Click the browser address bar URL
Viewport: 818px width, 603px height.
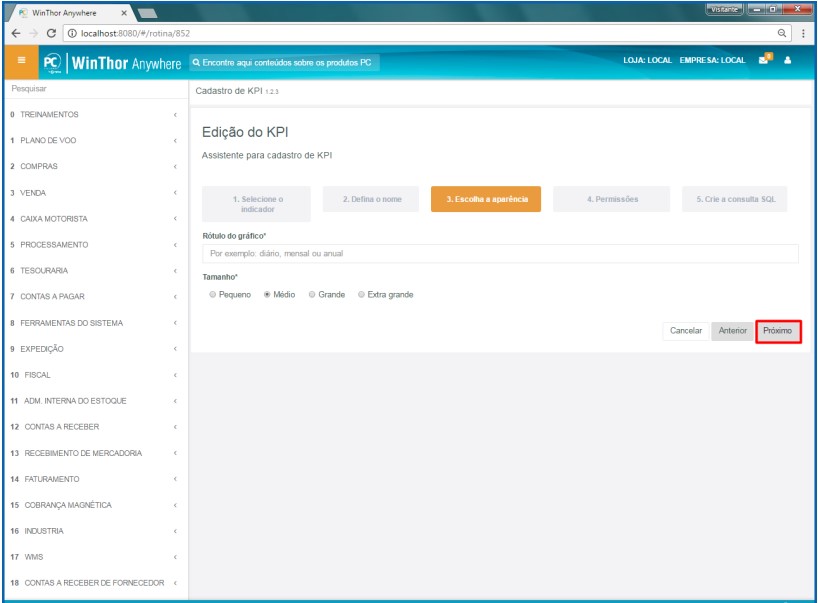[x=135, y=33]
